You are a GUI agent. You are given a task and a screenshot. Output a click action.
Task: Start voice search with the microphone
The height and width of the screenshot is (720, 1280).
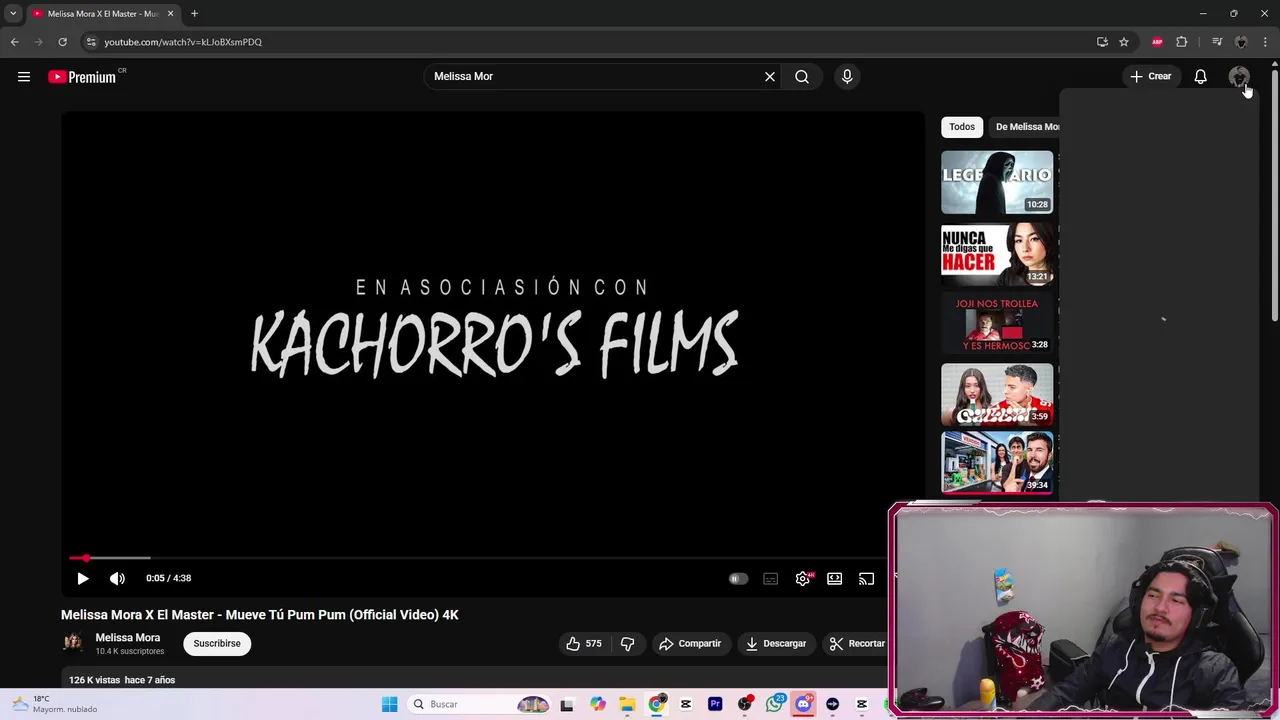(847, 76)
